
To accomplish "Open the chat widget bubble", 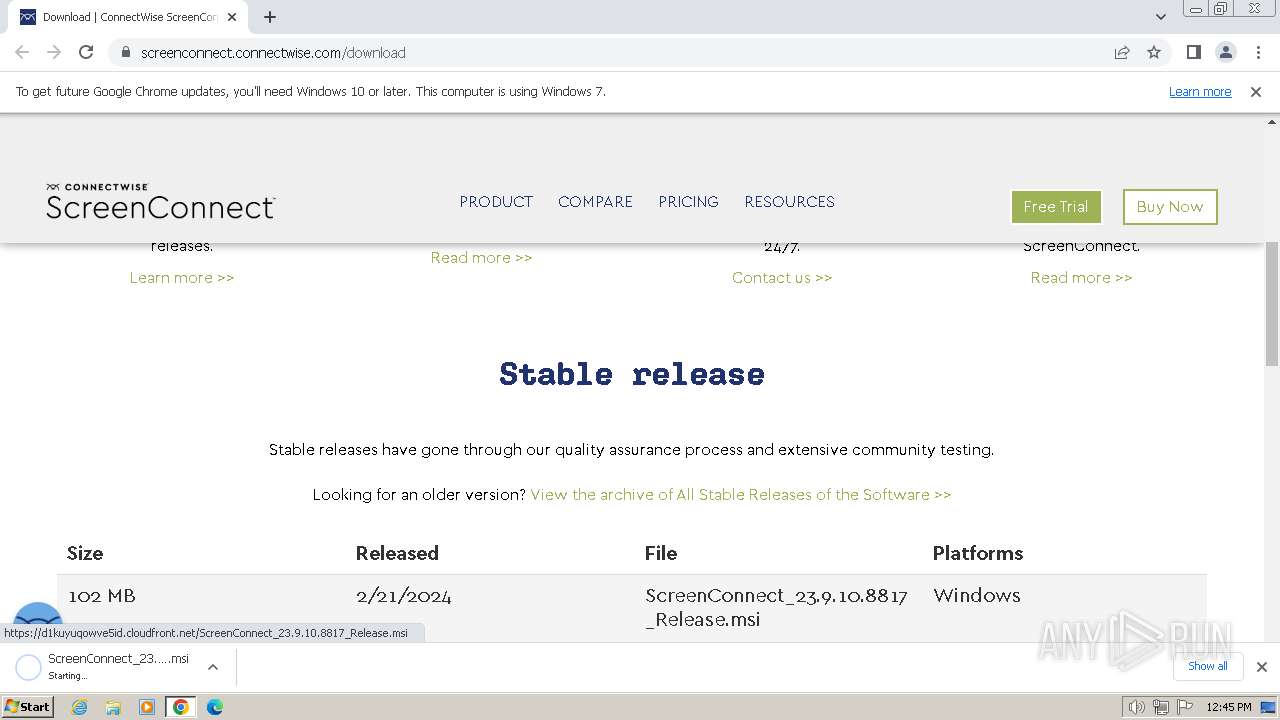I will coord(38,622).
